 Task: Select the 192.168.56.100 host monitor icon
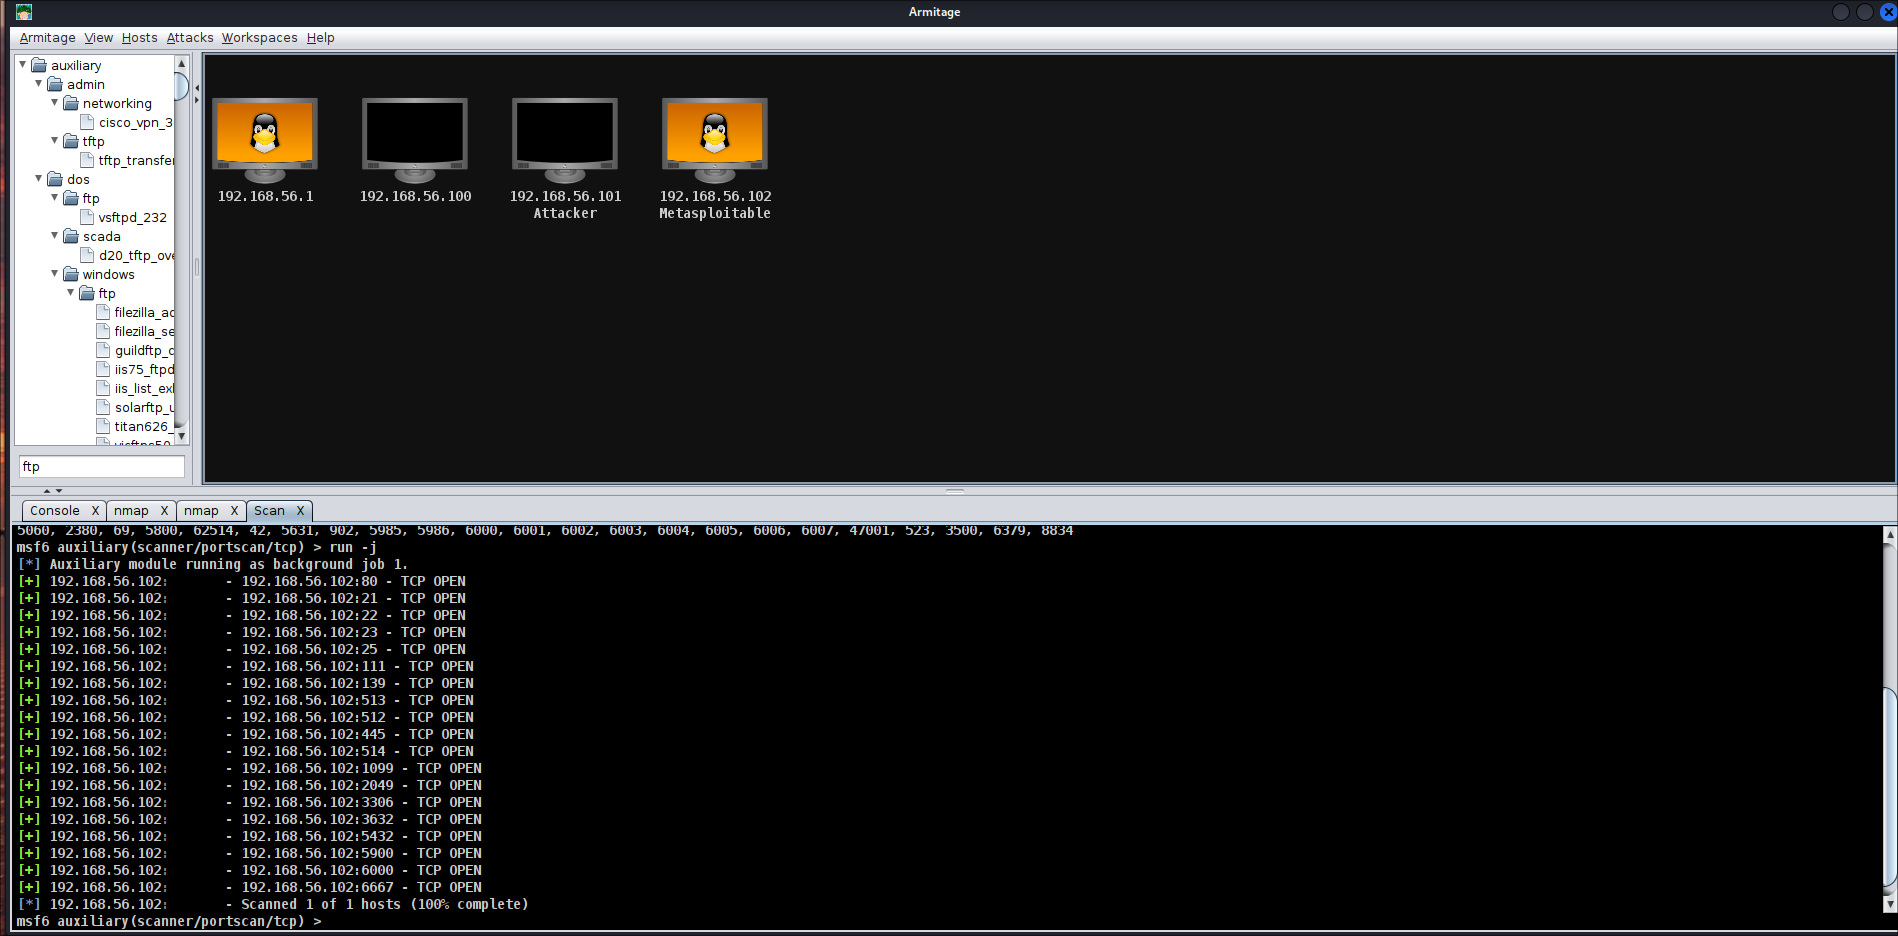415,140
